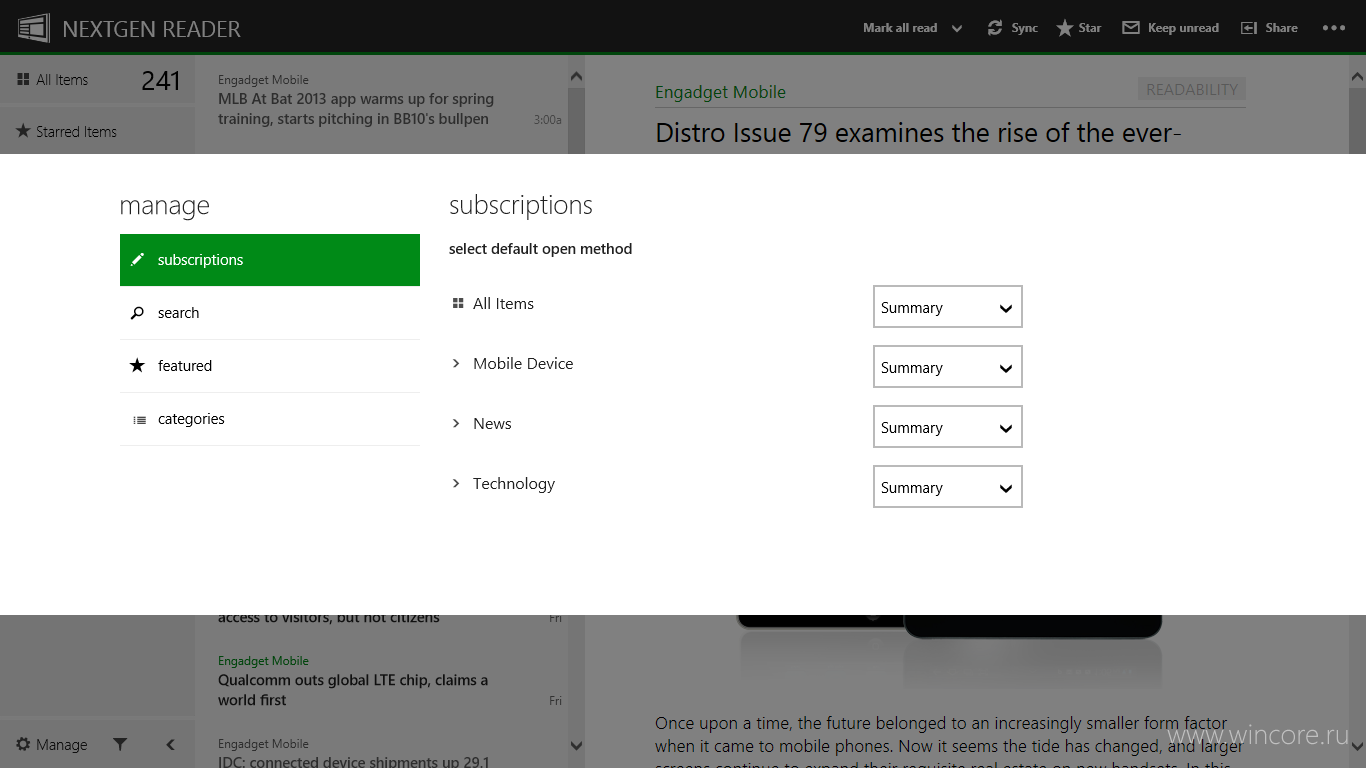The height and width of the screenshot is (768, 1366).
Task: Click the 'Mobile Device' category label
Action: point(523,364)
